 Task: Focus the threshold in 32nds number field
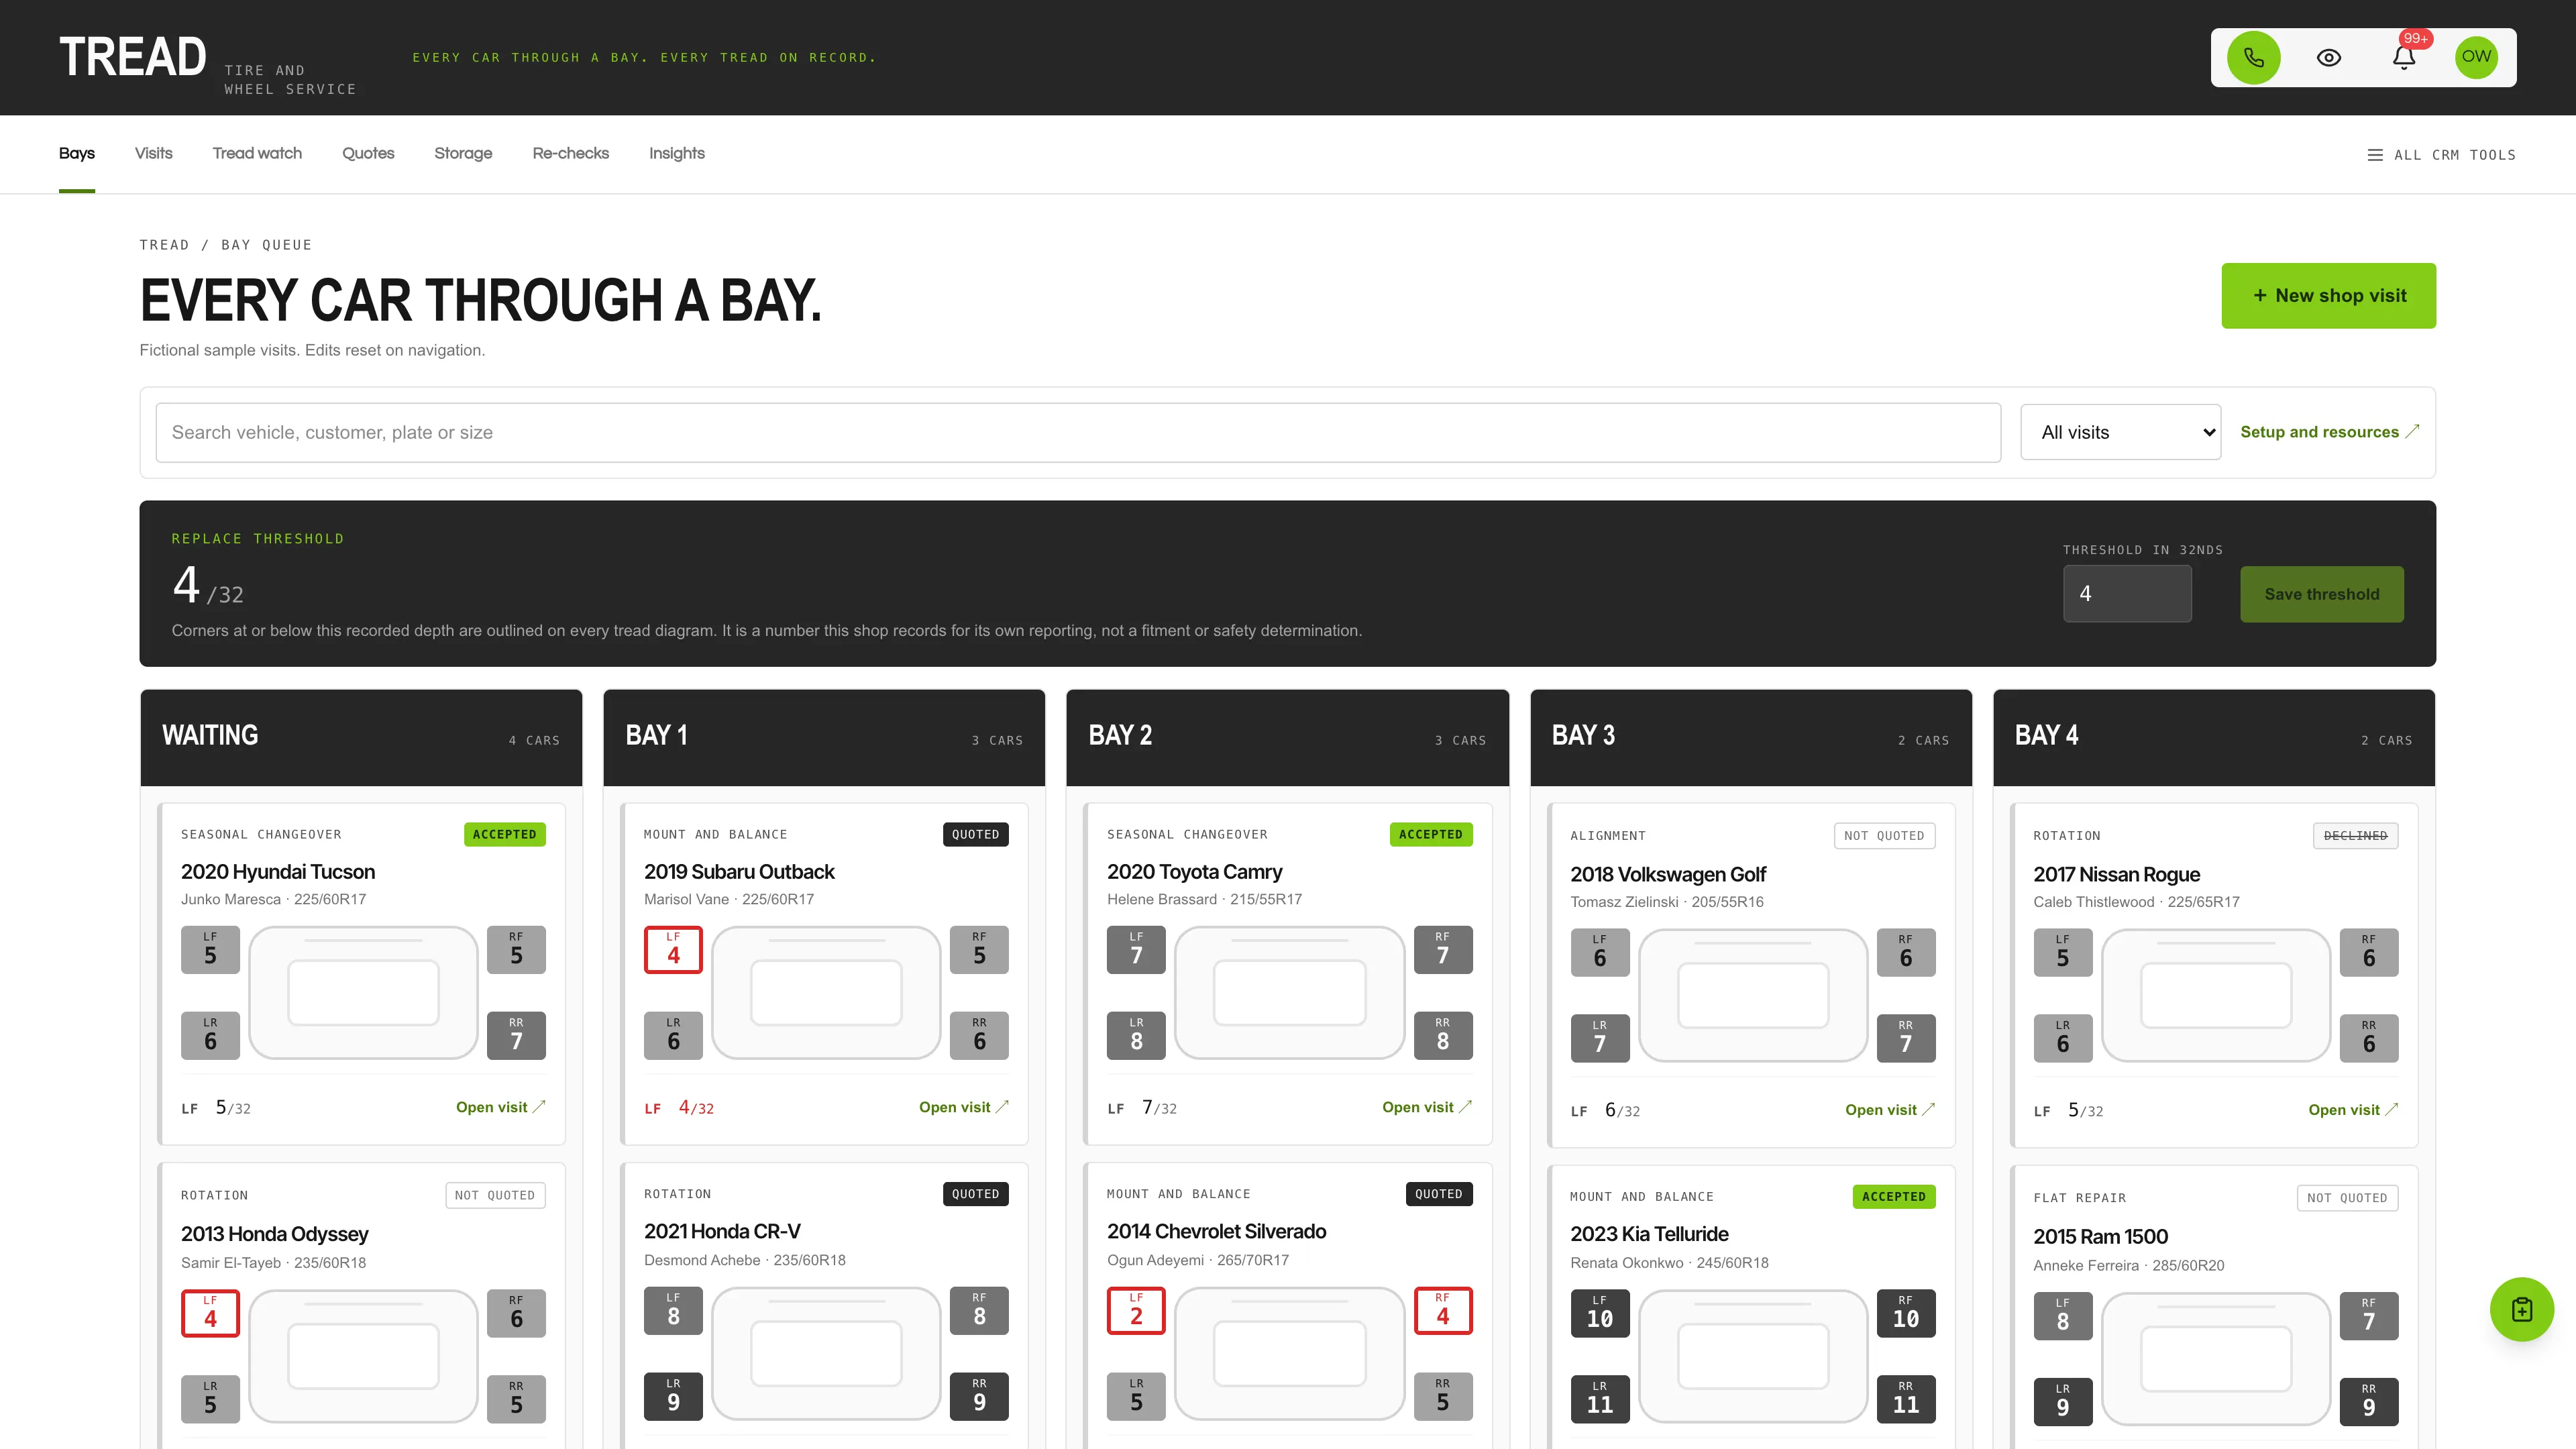point(2127,594)
